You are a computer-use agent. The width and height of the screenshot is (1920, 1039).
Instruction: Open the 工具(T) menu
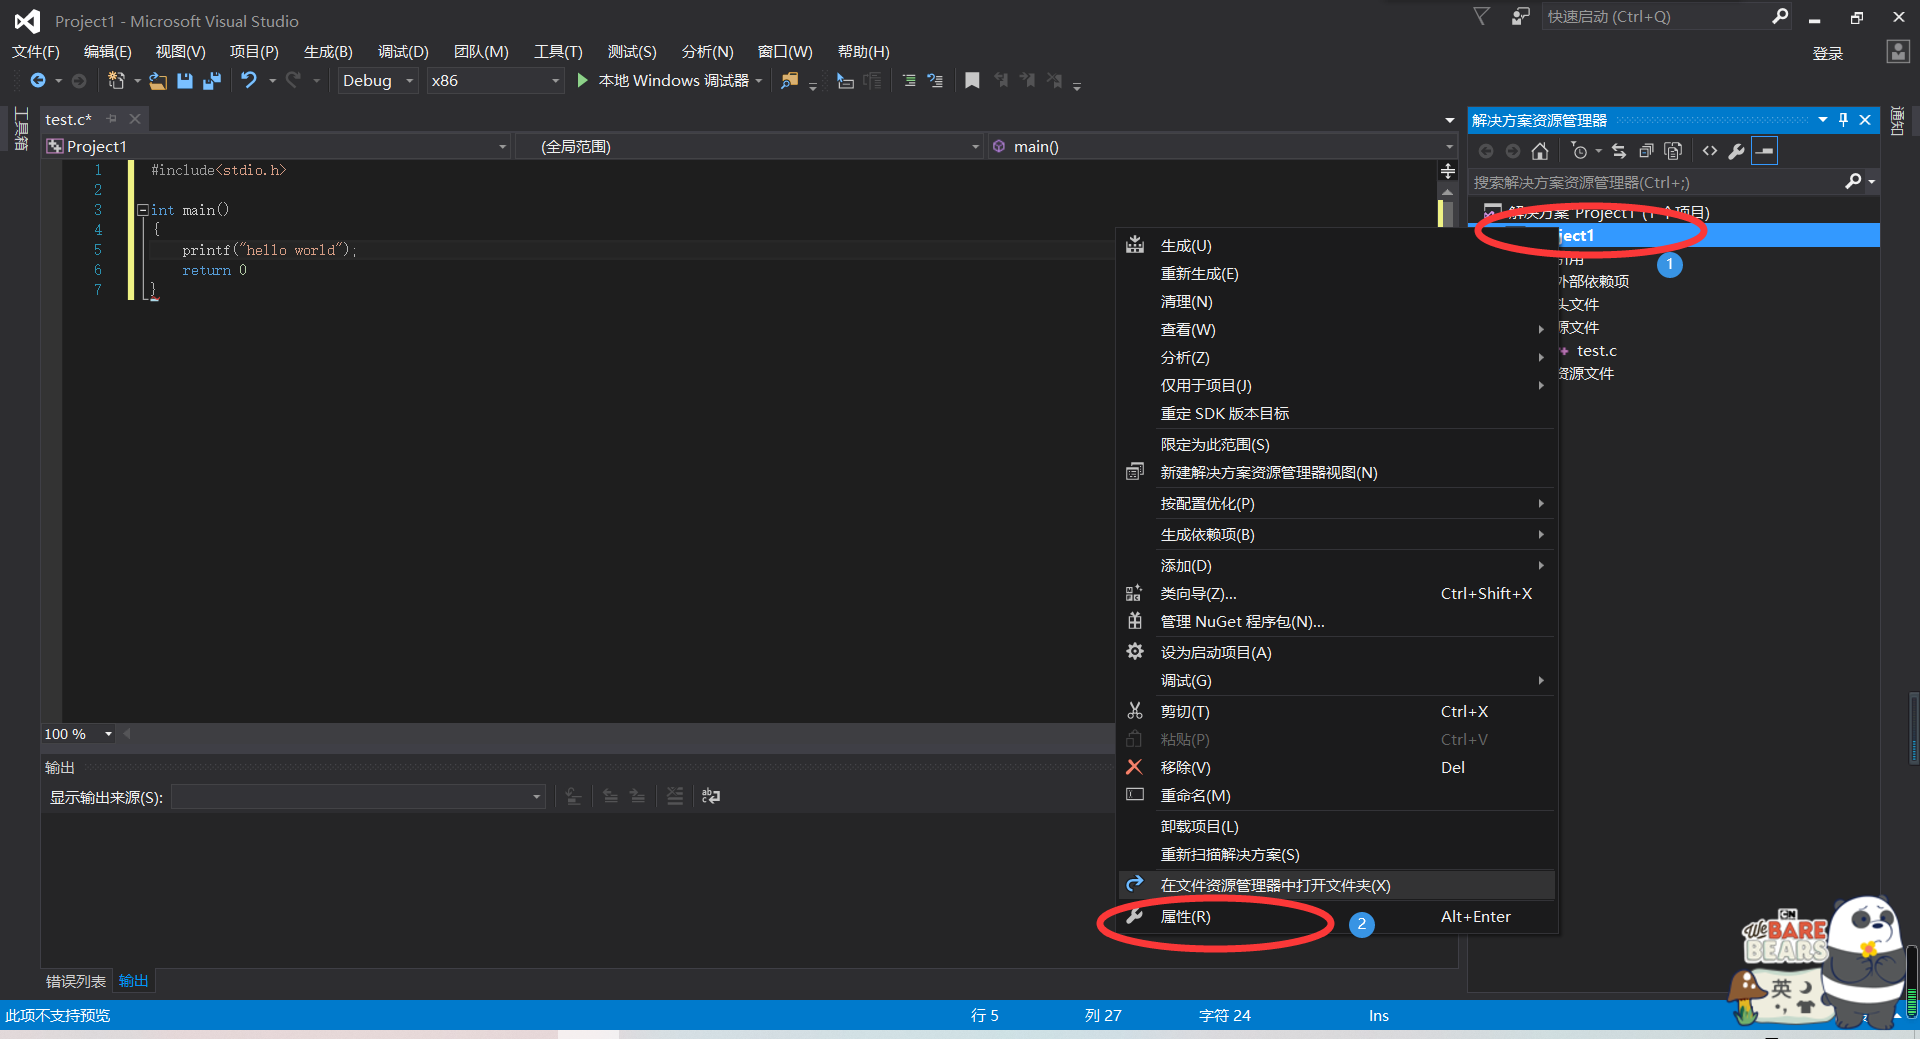click(x=558, y=52)
